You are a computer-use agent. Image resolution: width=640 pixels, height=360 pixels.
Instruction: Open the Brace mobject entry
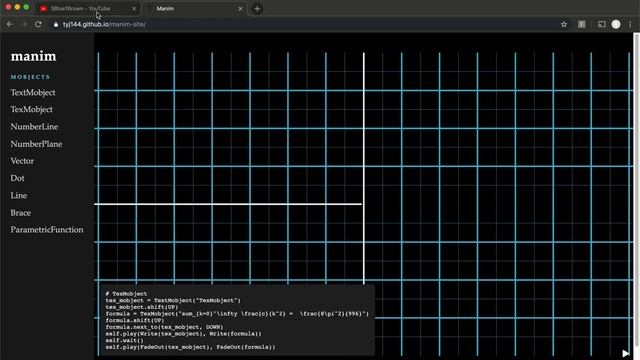point(21,213)
